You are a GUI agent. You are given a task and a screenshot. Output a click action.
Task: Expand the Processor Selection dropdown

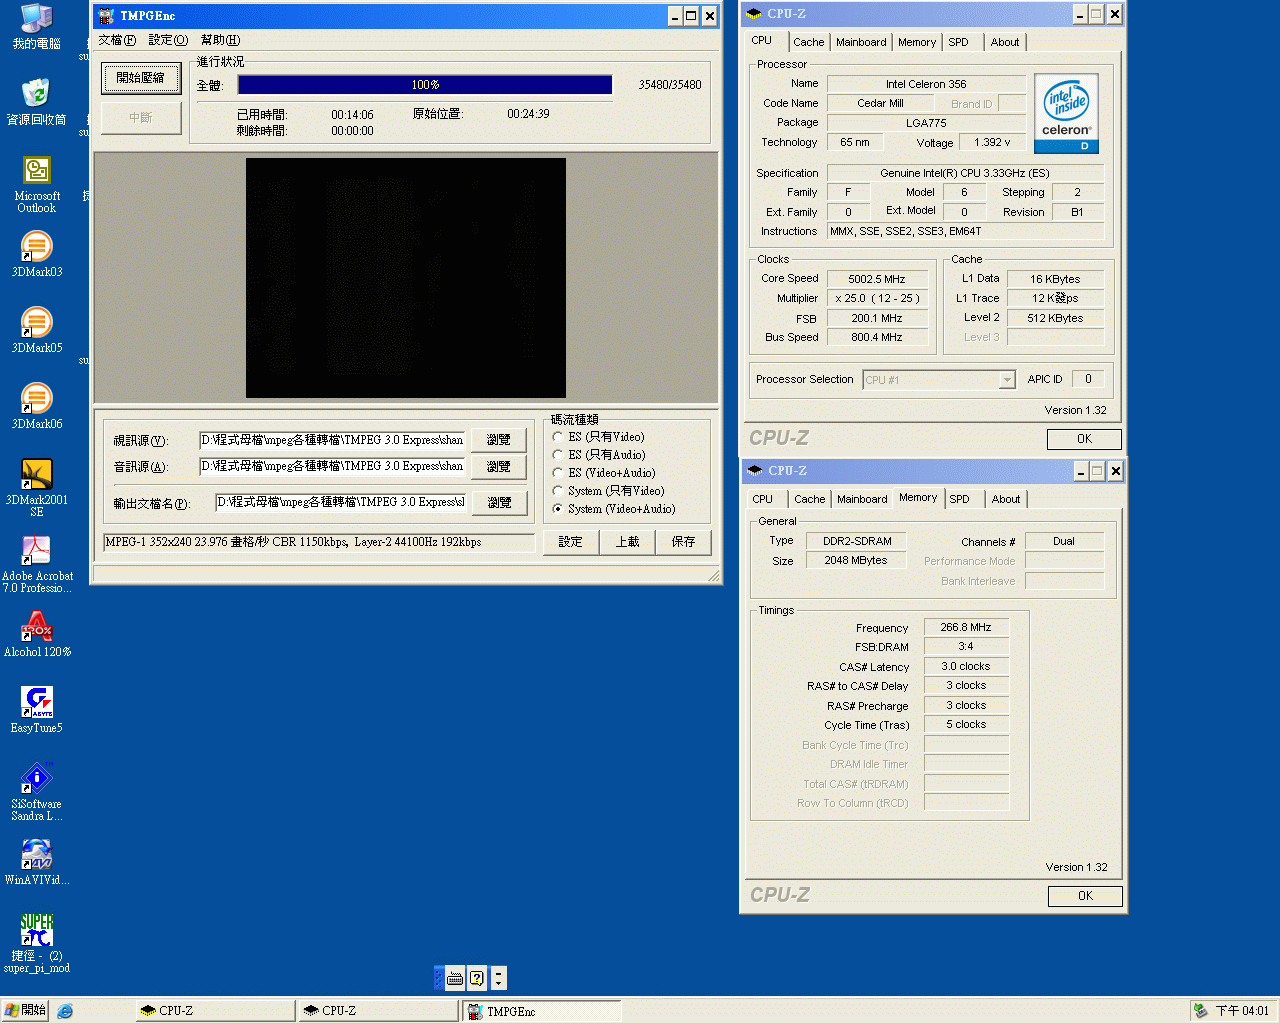[1007, 380]
